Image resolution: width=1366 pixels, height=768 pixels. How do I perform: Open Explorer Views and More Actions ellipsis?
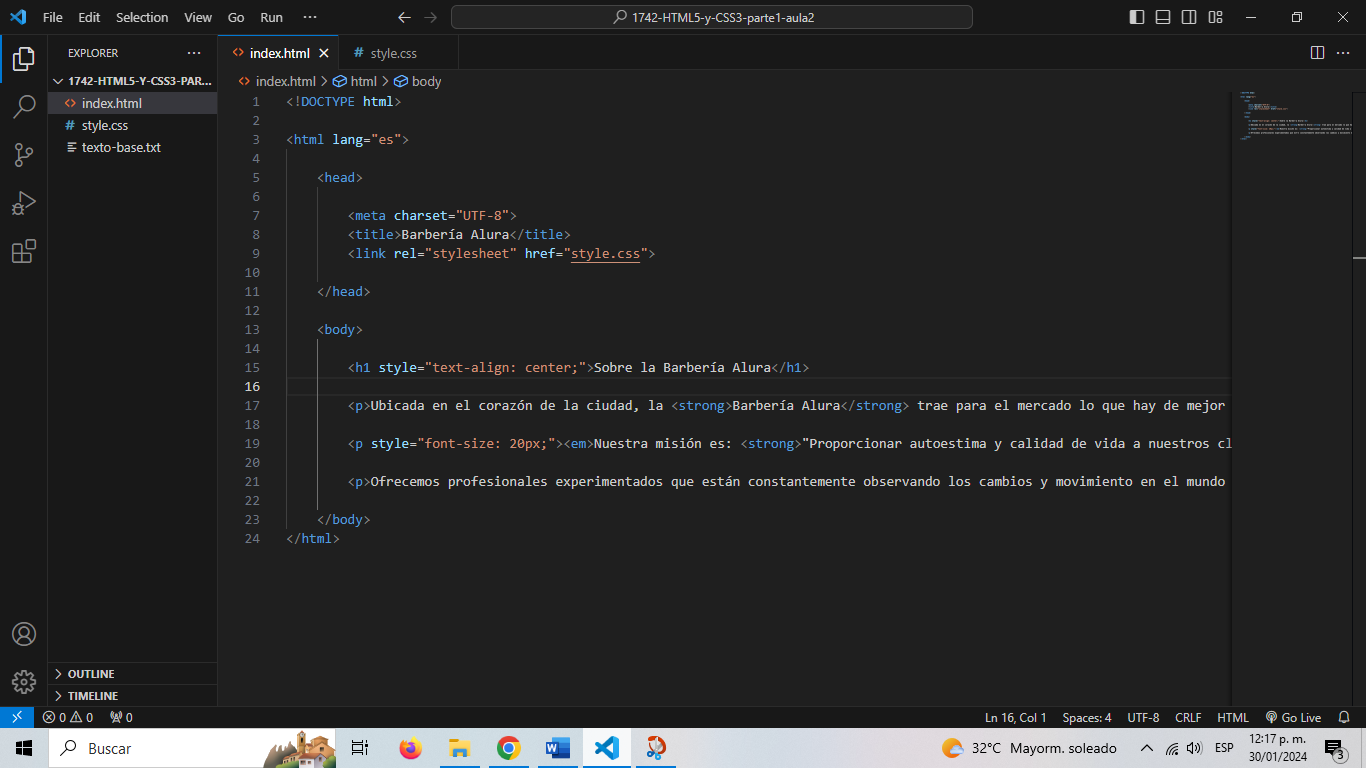pyautogui.click(x=194, y=53)
